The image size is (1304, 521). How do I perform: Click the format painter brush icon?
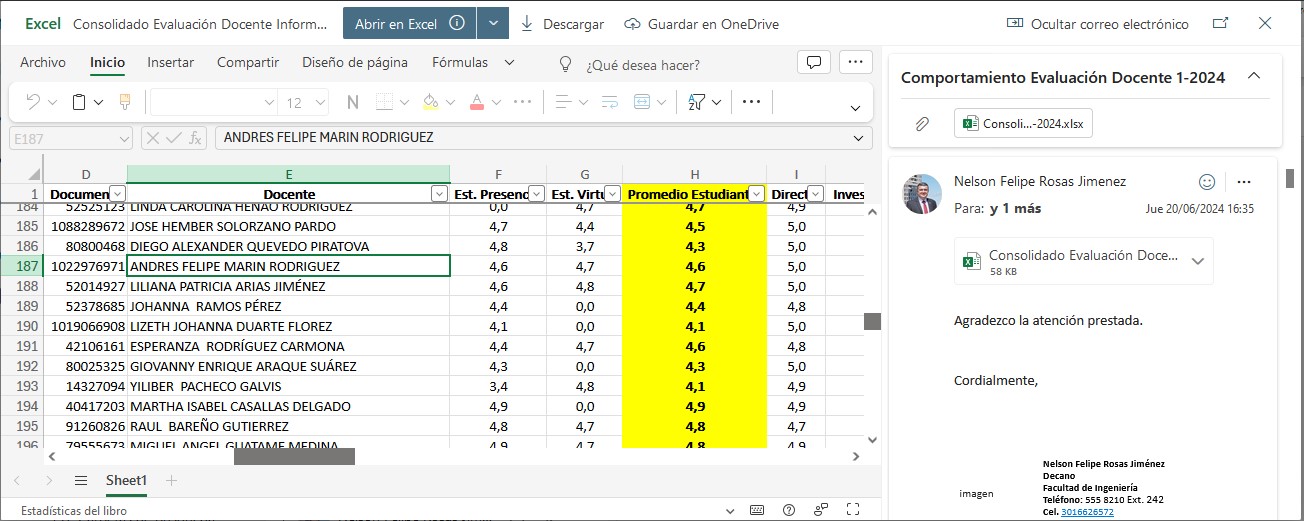coord(125,102)
